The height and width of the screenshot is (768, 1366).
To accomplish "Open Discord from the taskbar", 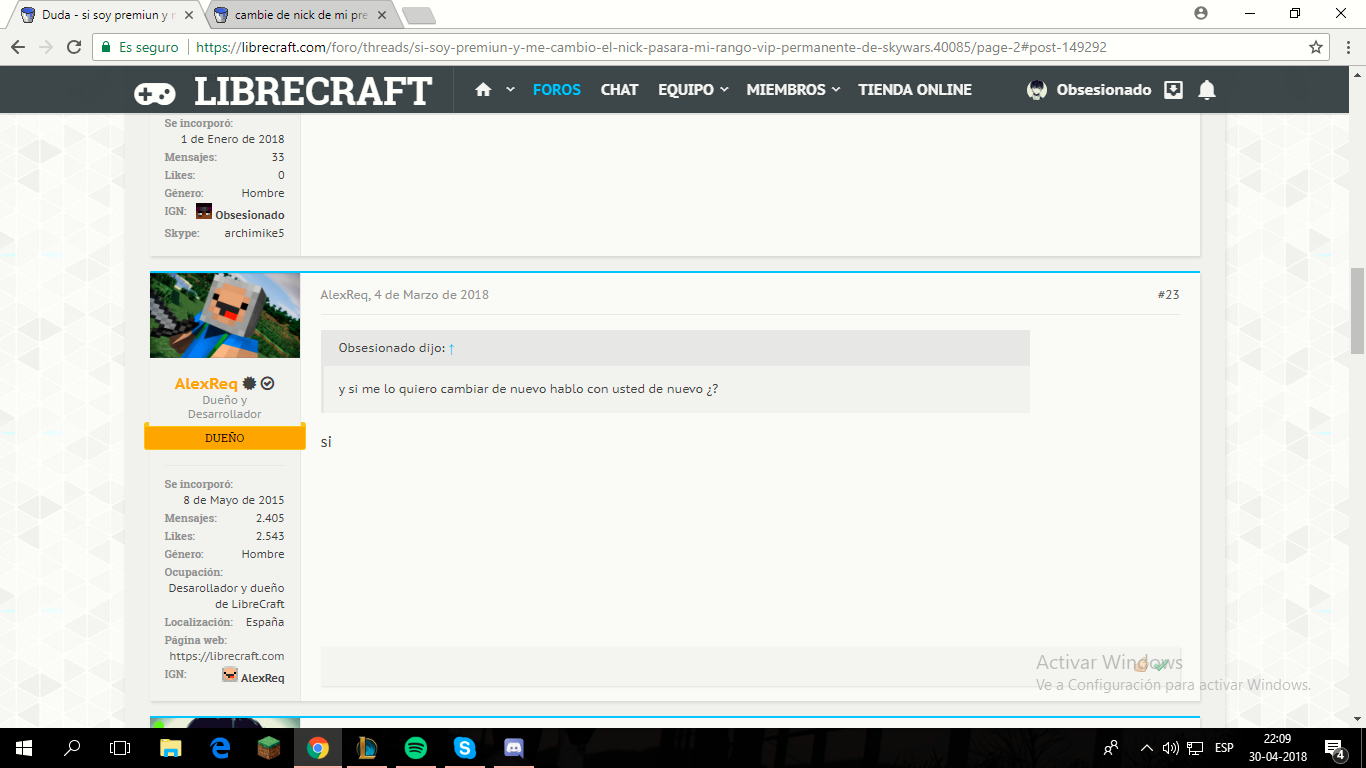I will point(514,747).
